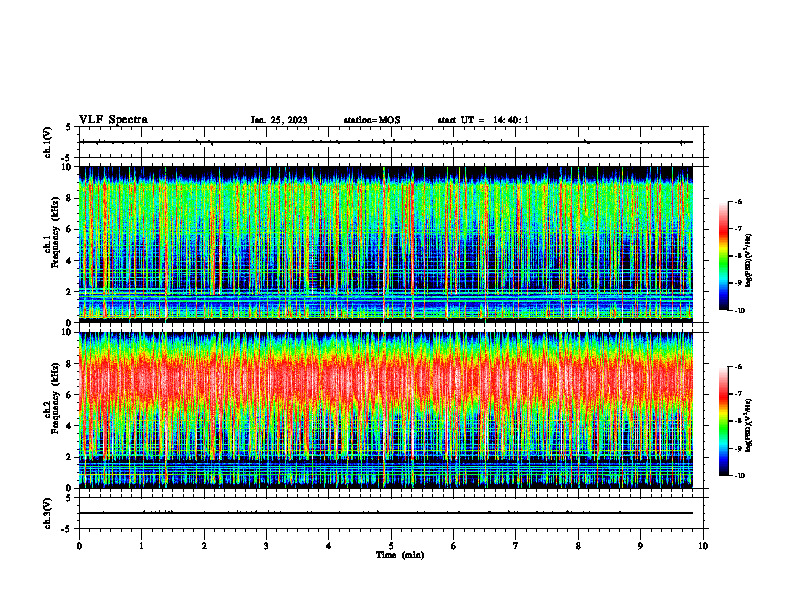The image size is (792, 612).
Task: Click the ch.1 frequency axis "4" tick label
Action: coord(70,261)
